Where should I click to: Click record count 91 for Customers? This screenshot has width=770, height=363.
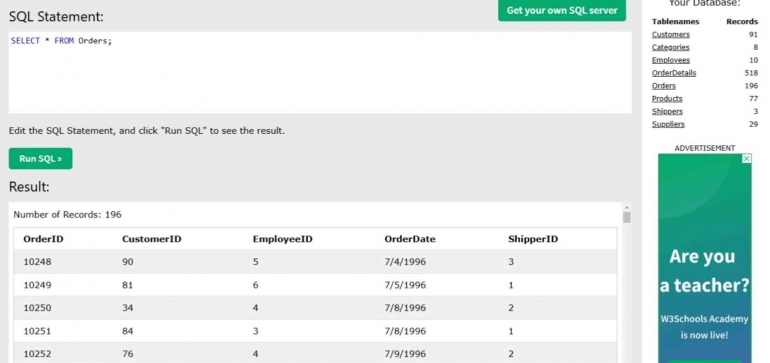click(753, 34)
